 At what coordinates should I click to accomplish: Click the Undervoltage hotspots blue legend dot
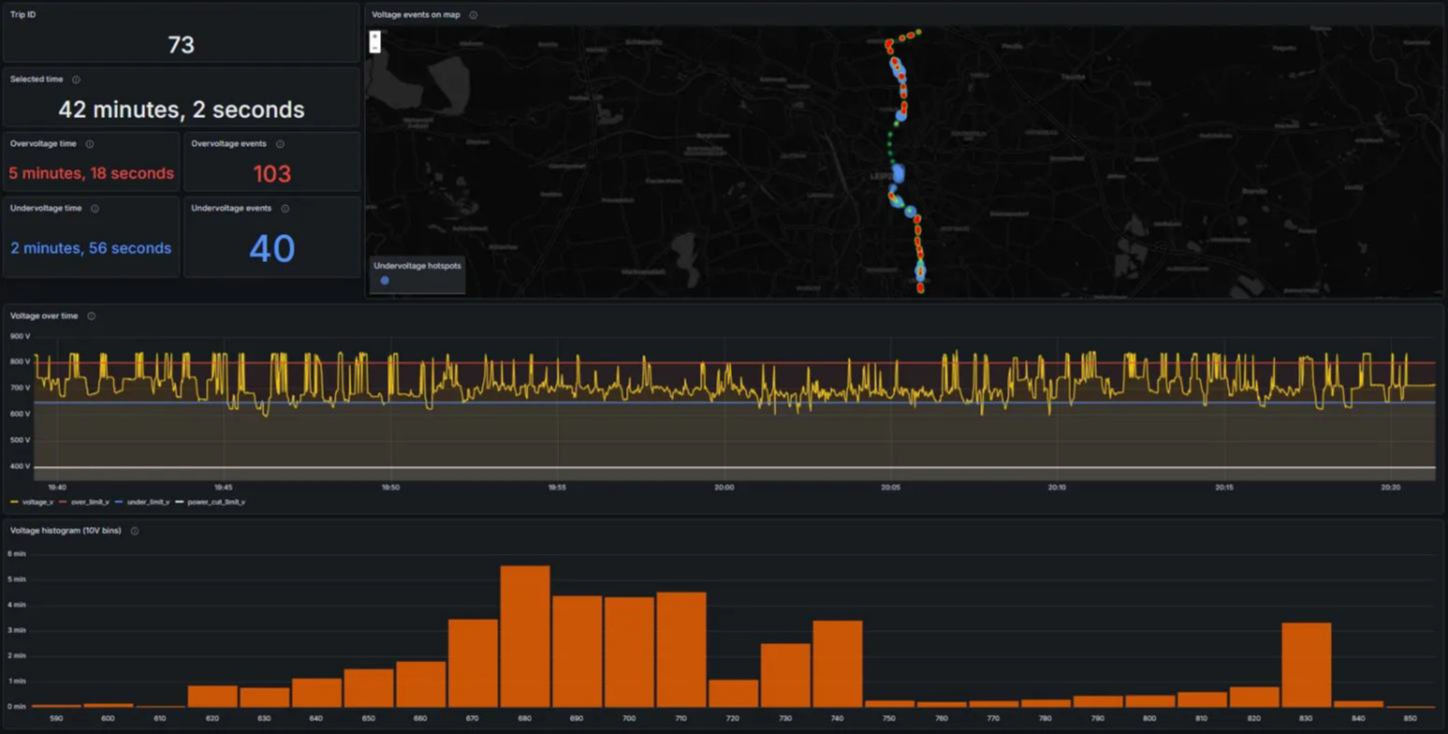click(385, 281)
